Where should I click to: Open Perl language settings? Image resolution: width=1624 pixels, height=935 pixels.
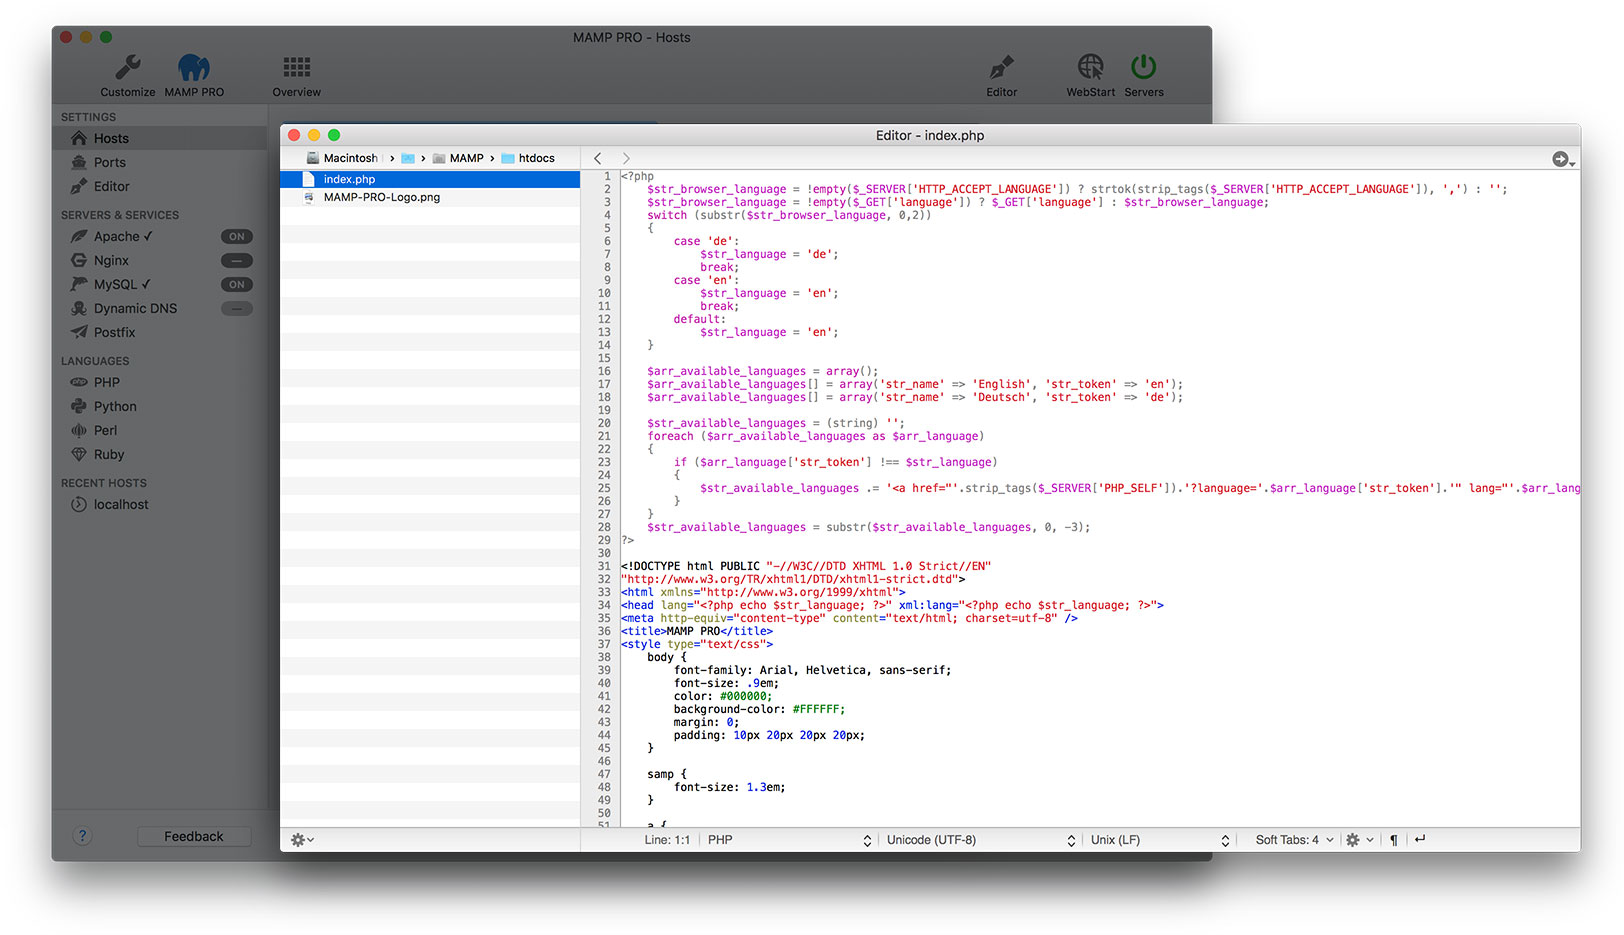tap(105, 430)
